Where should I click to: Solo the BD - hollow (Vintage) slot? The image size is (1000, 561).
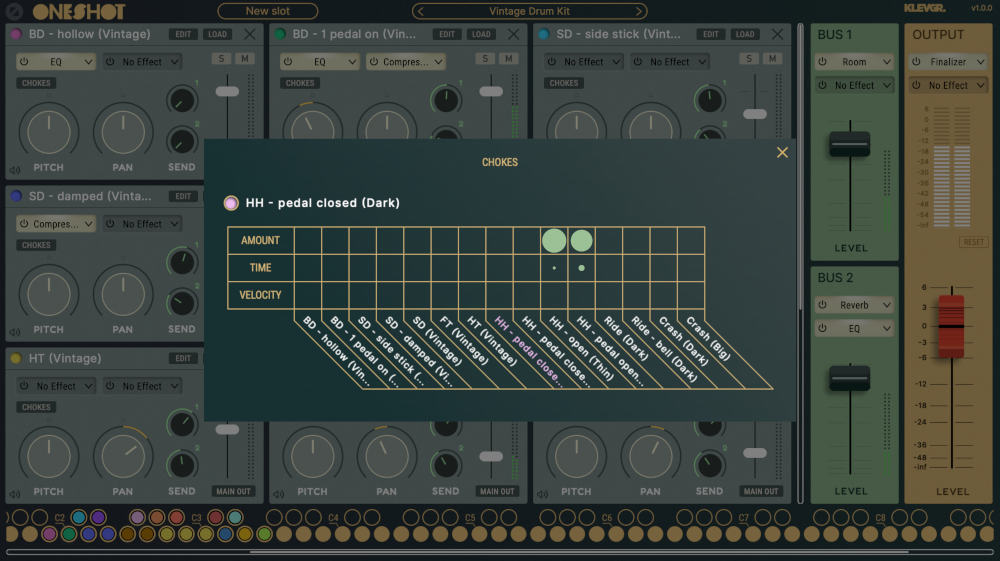pos(222,59)
